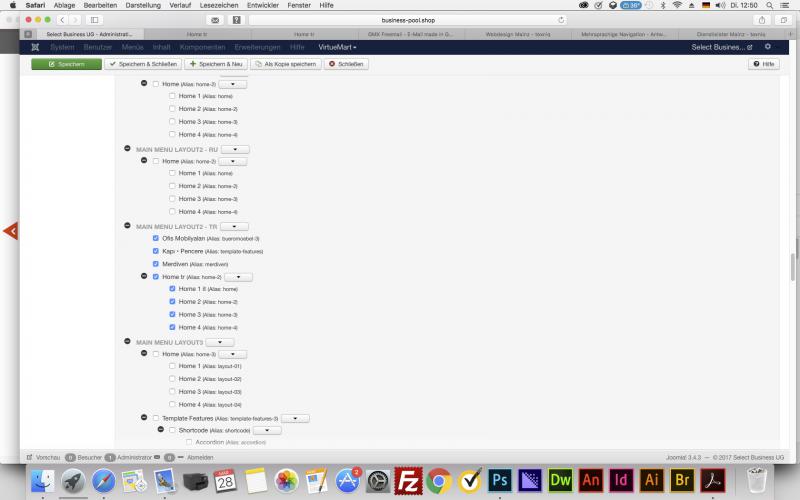
Task: Click the orange side-panel arrow on left edge
Action: pos(11,231)
